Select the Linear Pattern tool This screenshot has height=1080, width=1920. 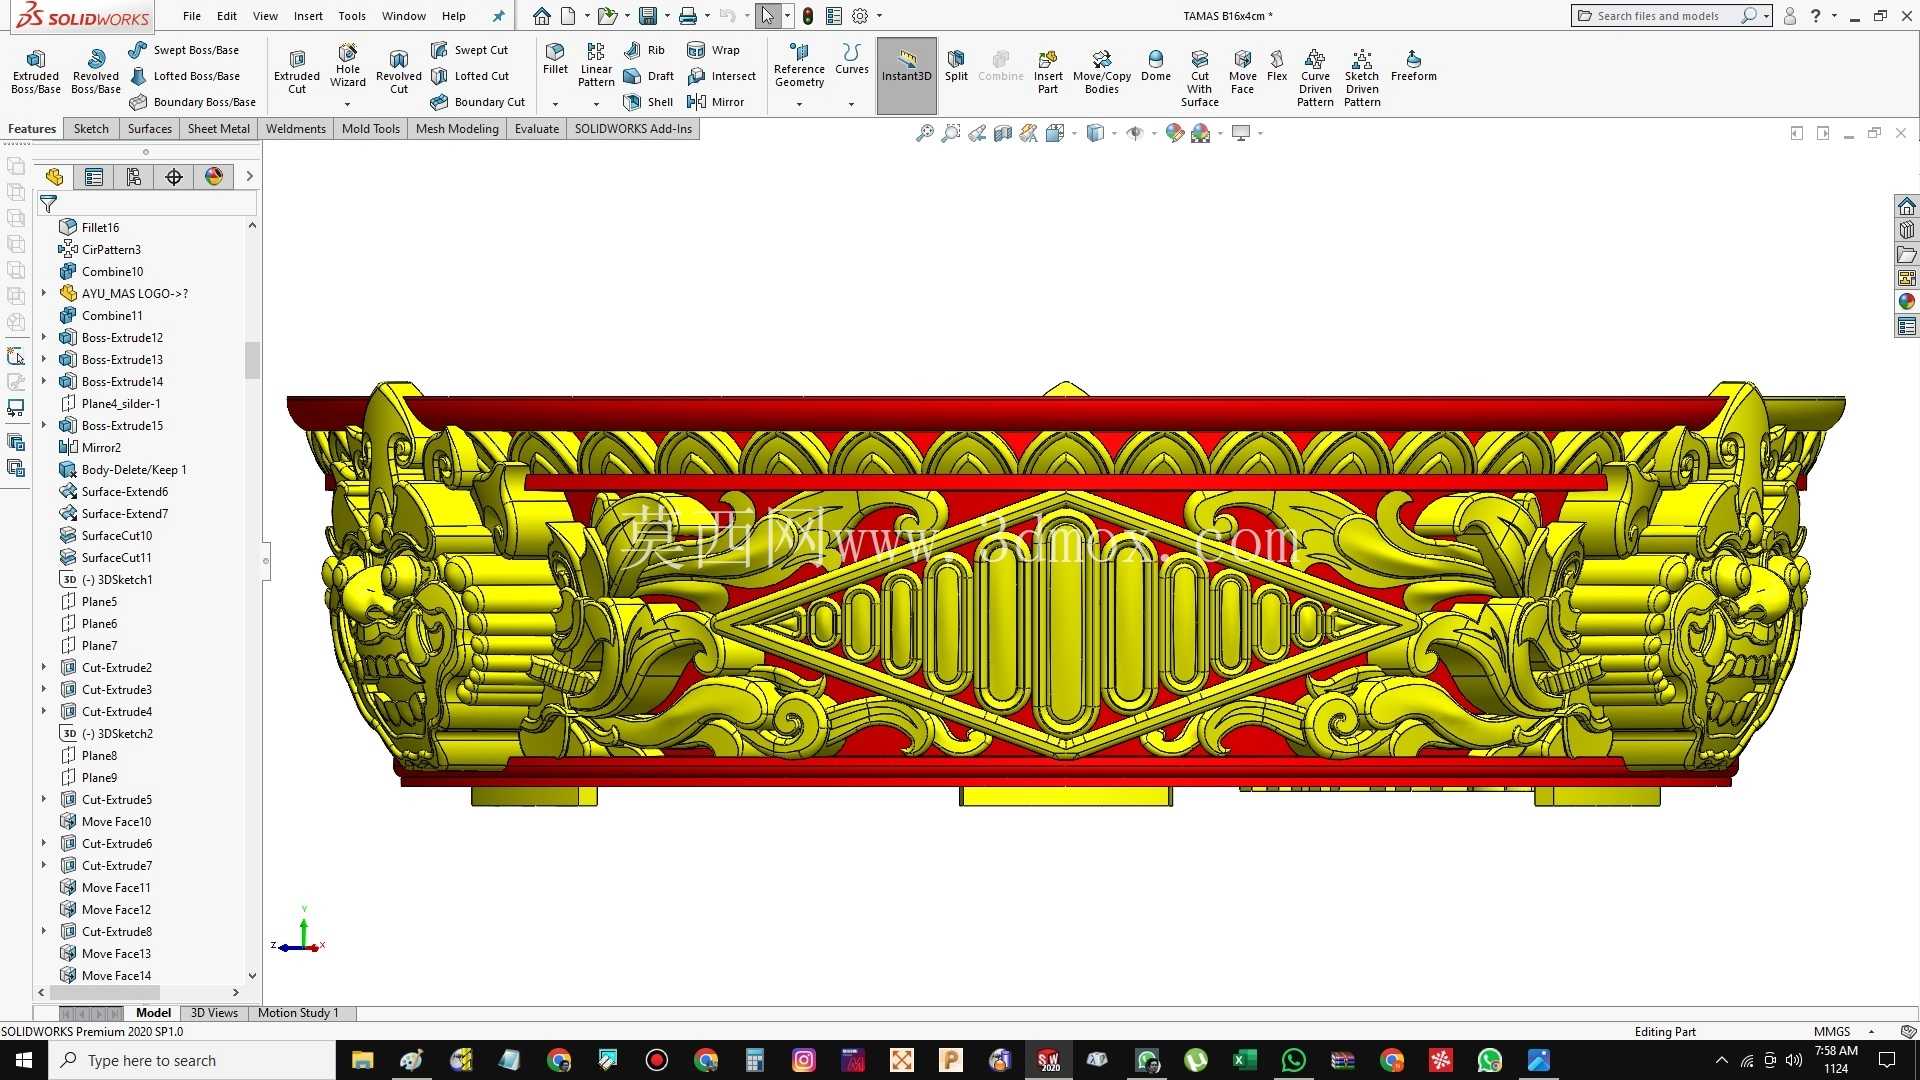pos(596,65)
